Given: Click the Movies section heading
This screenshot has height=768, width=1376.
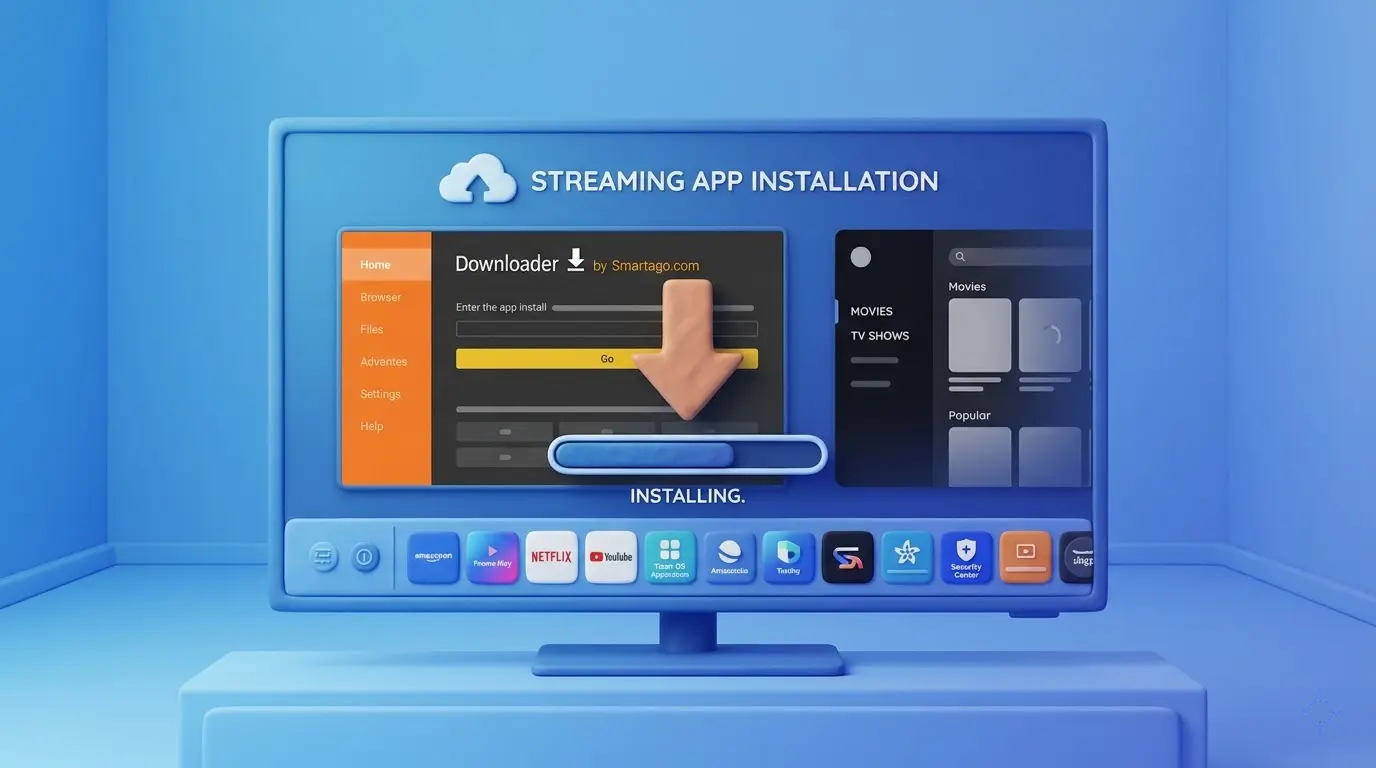Looking at the screenshot, I should pos(967,287).
